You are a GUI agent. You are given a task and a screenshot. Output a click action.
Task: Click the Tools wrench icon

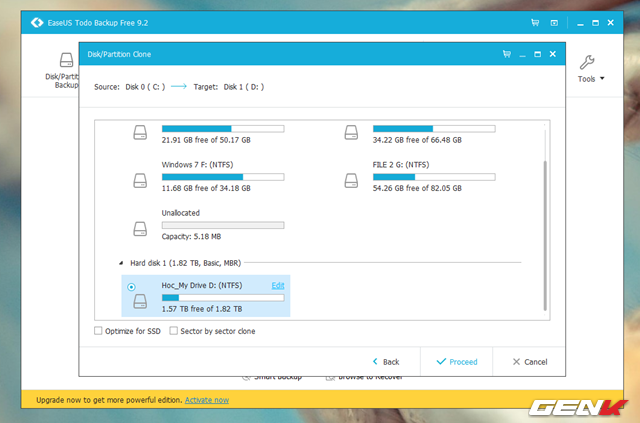pyautogui.click(x=587, y=62)
